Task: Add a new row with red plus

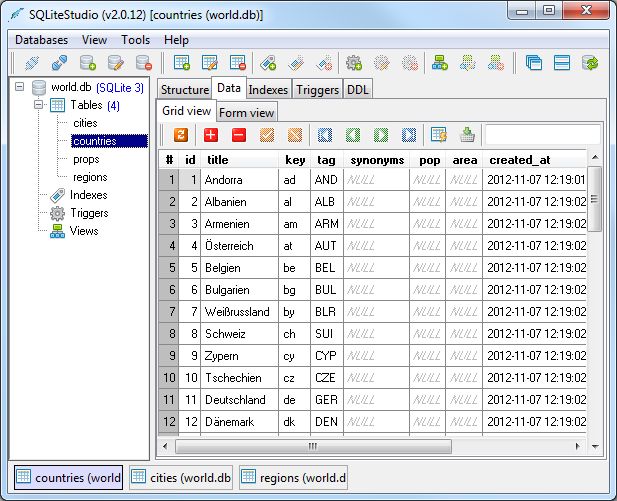Action: tap(211, 135)
